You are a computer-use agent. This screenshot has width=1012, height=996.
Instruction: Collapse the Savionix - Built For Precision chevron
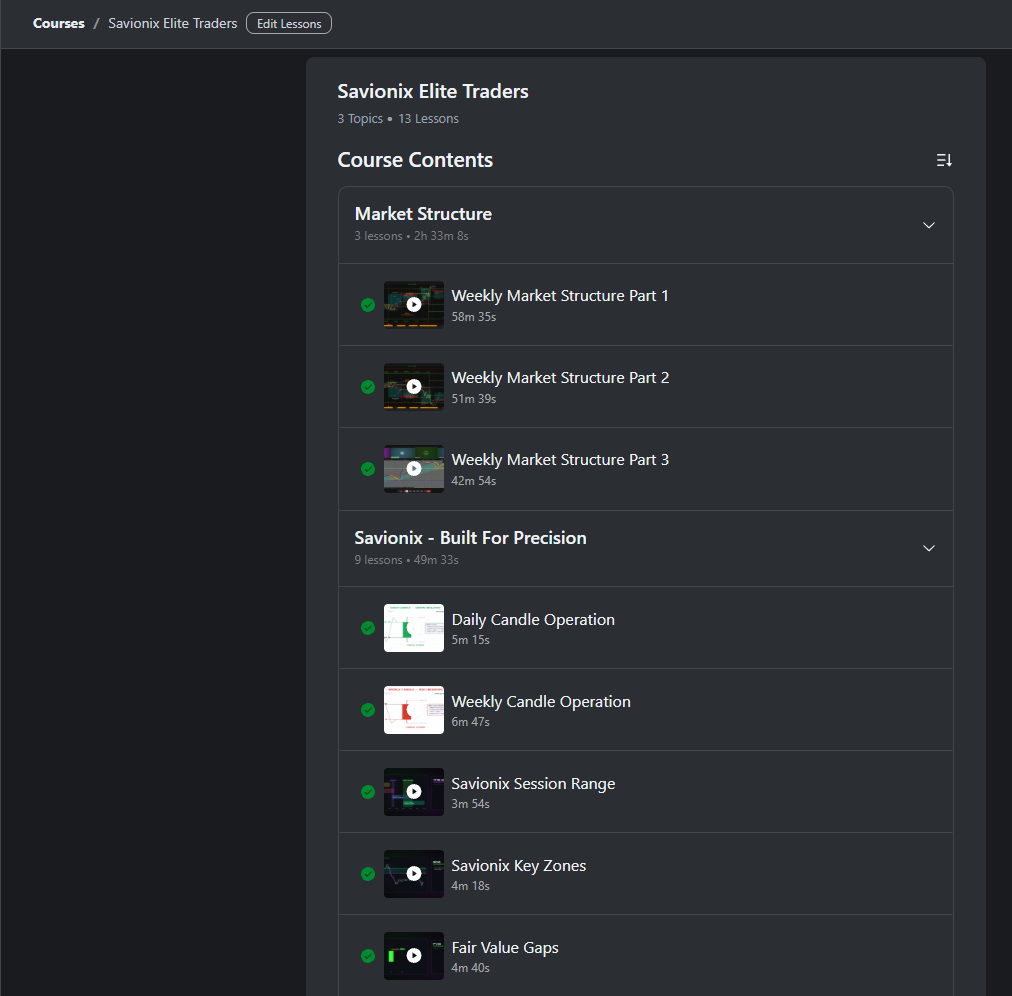[x=928, y=548]
